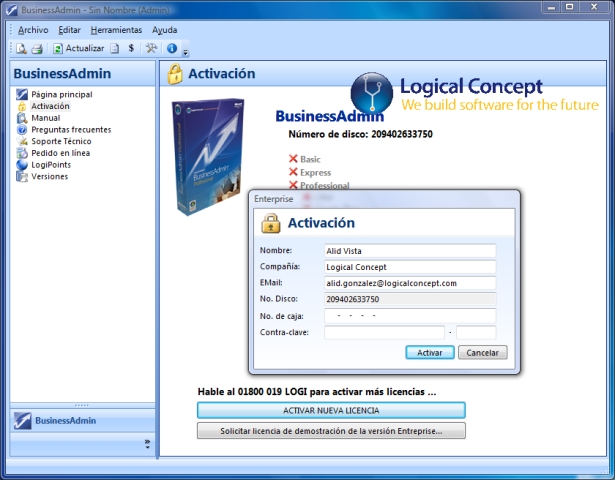Click the Nombre input field
Viewport: 615px width, 480px height.
tap(410, 251)
